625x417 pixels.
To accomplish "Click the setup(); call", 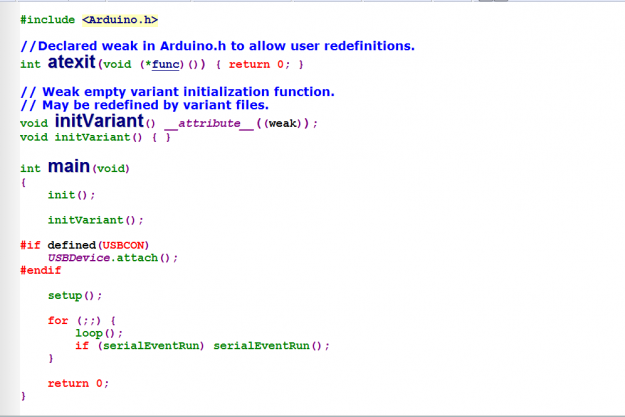I will (75, 295).
